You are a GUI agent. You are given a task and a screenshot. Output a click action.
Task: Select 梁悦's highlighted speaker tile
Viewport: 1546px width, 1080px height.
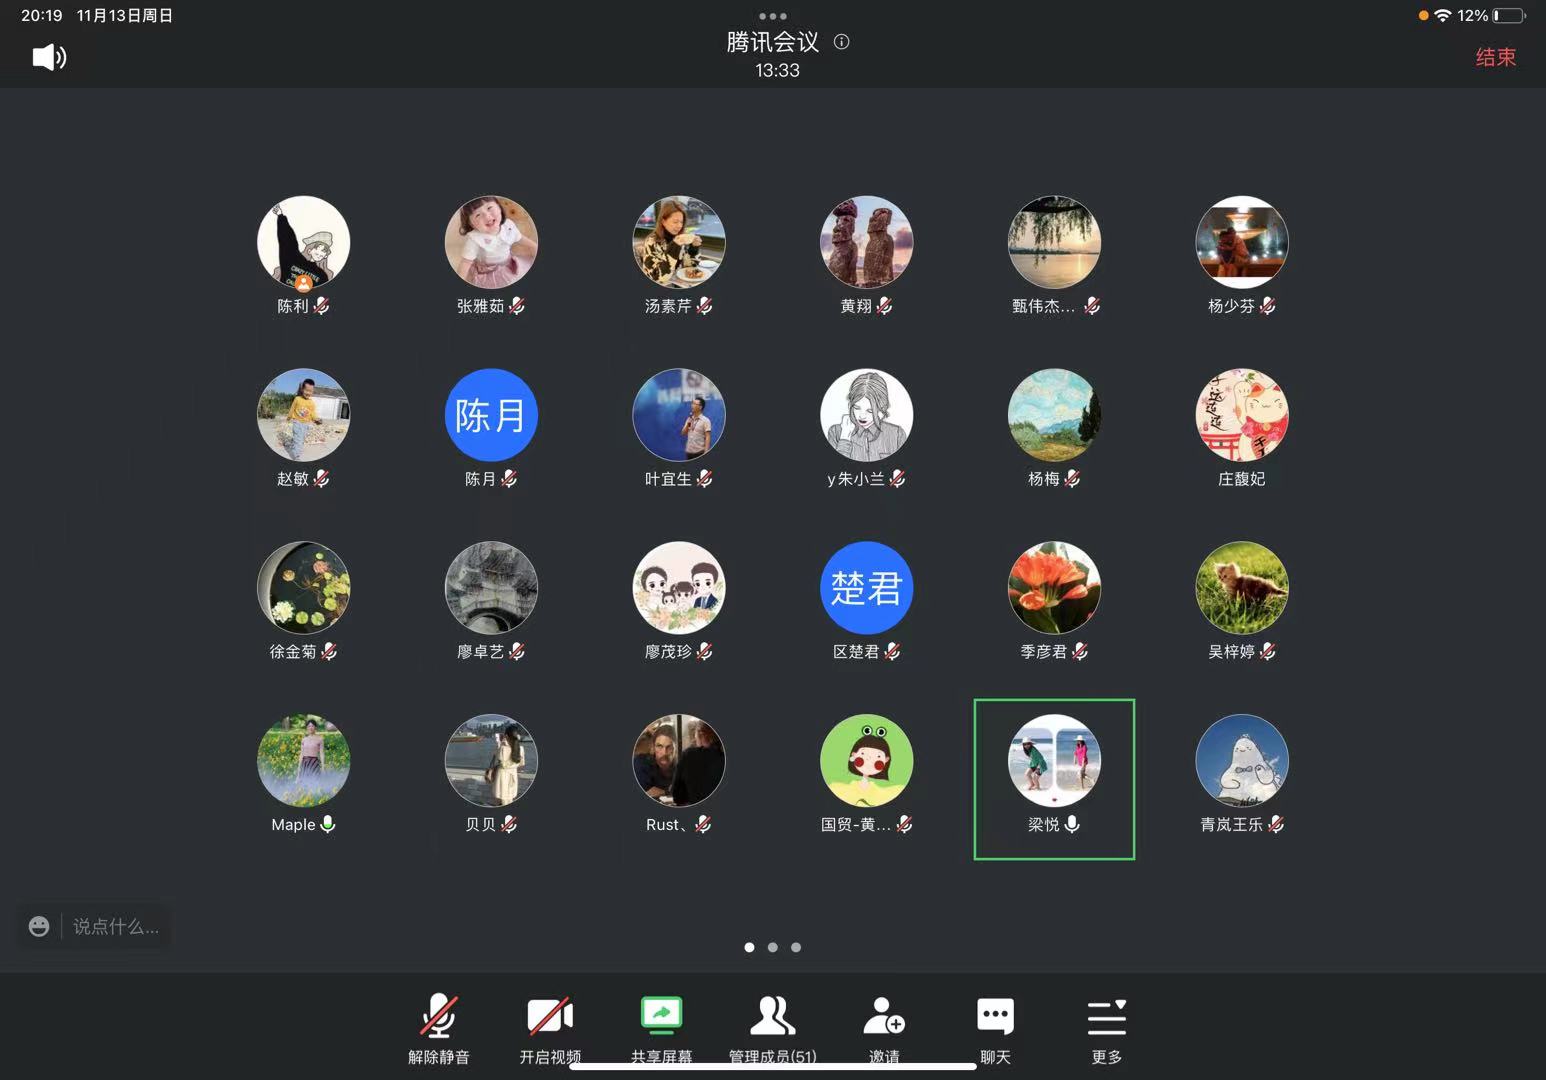[x=1054, y=778]
